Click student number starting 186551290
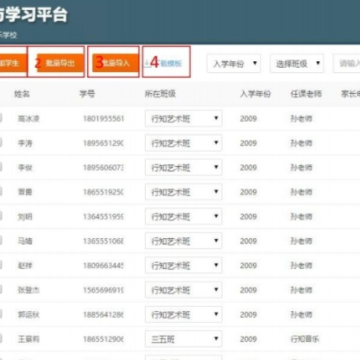The image size is (360, 360). [103, 339]
